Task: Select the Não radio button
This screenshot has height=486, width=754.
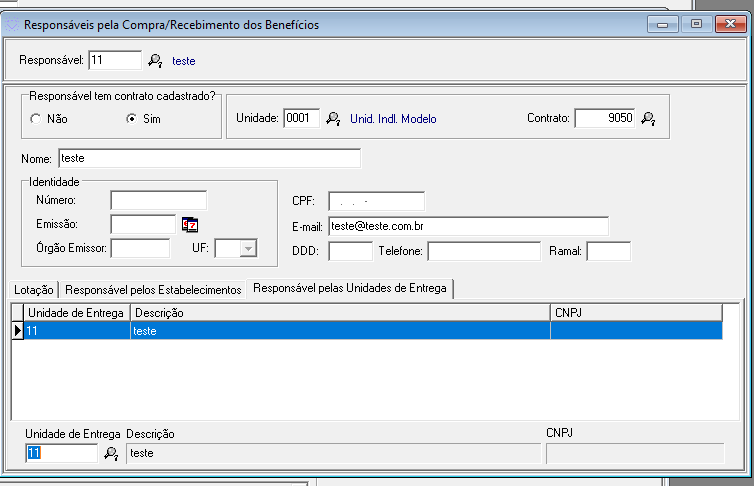Action: click(x=36, y=119)
